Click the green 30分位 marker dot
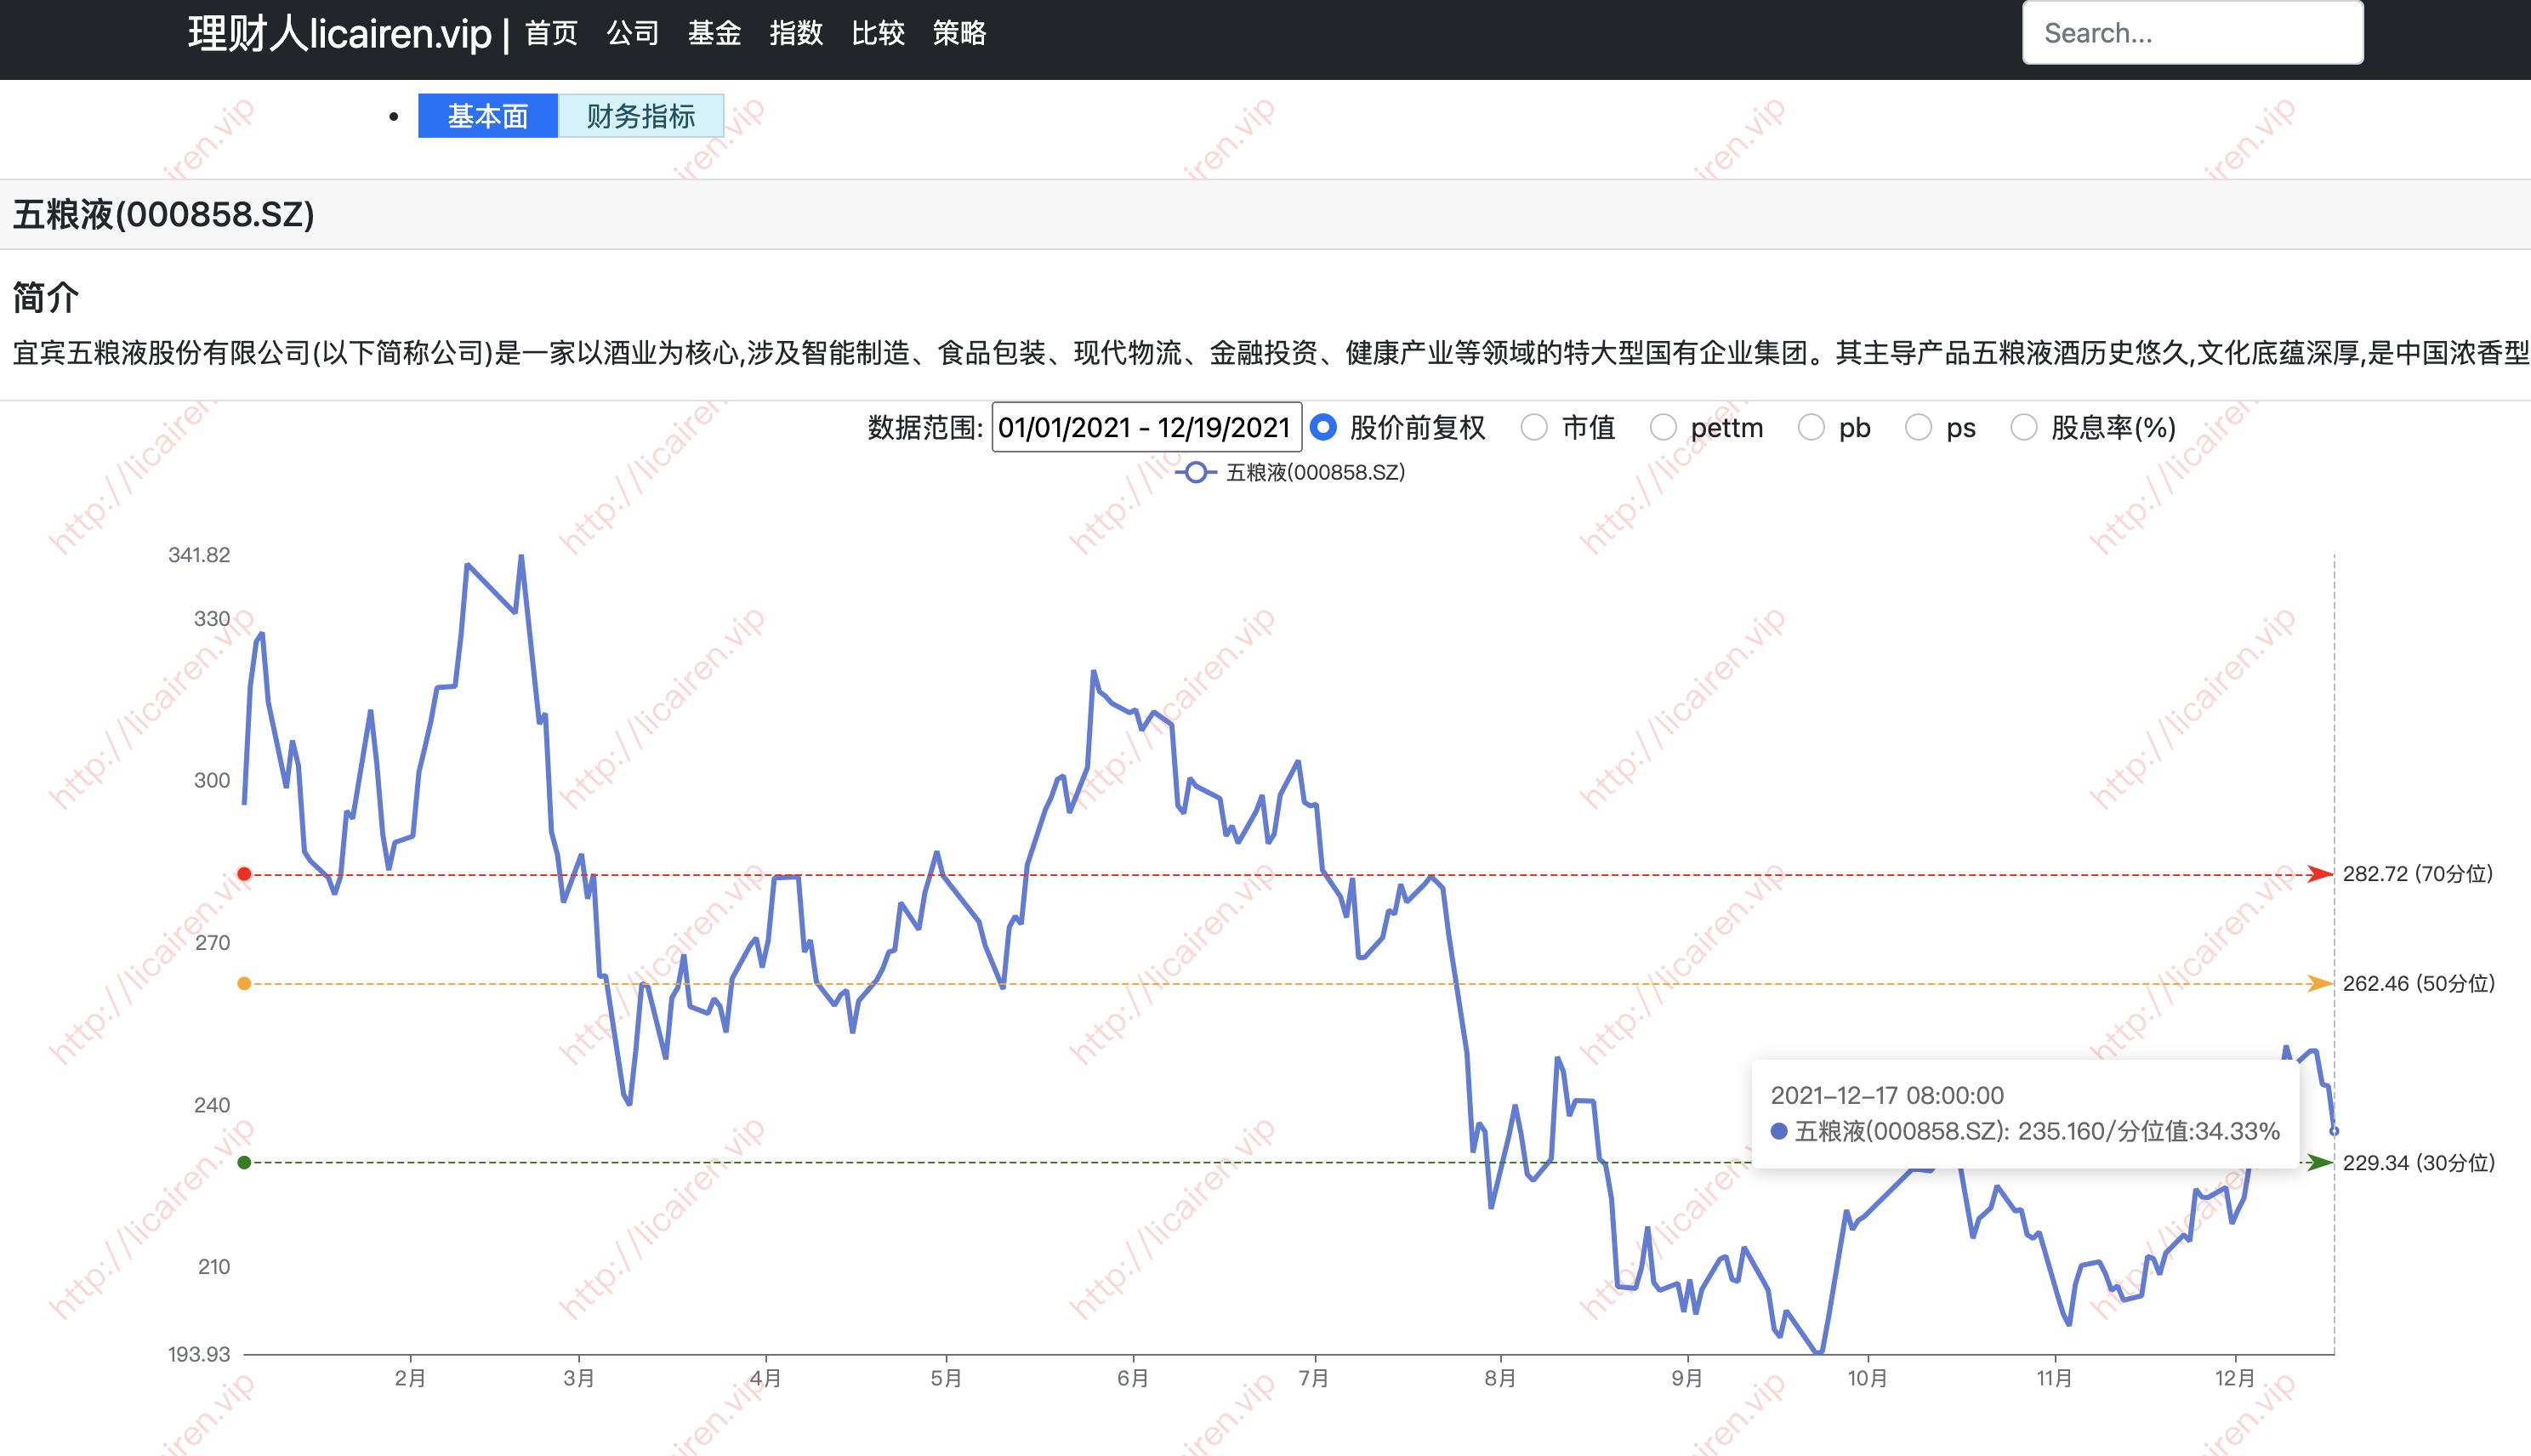Viewport: 2531px width, 1456px height. click(x=243, y=1163)
